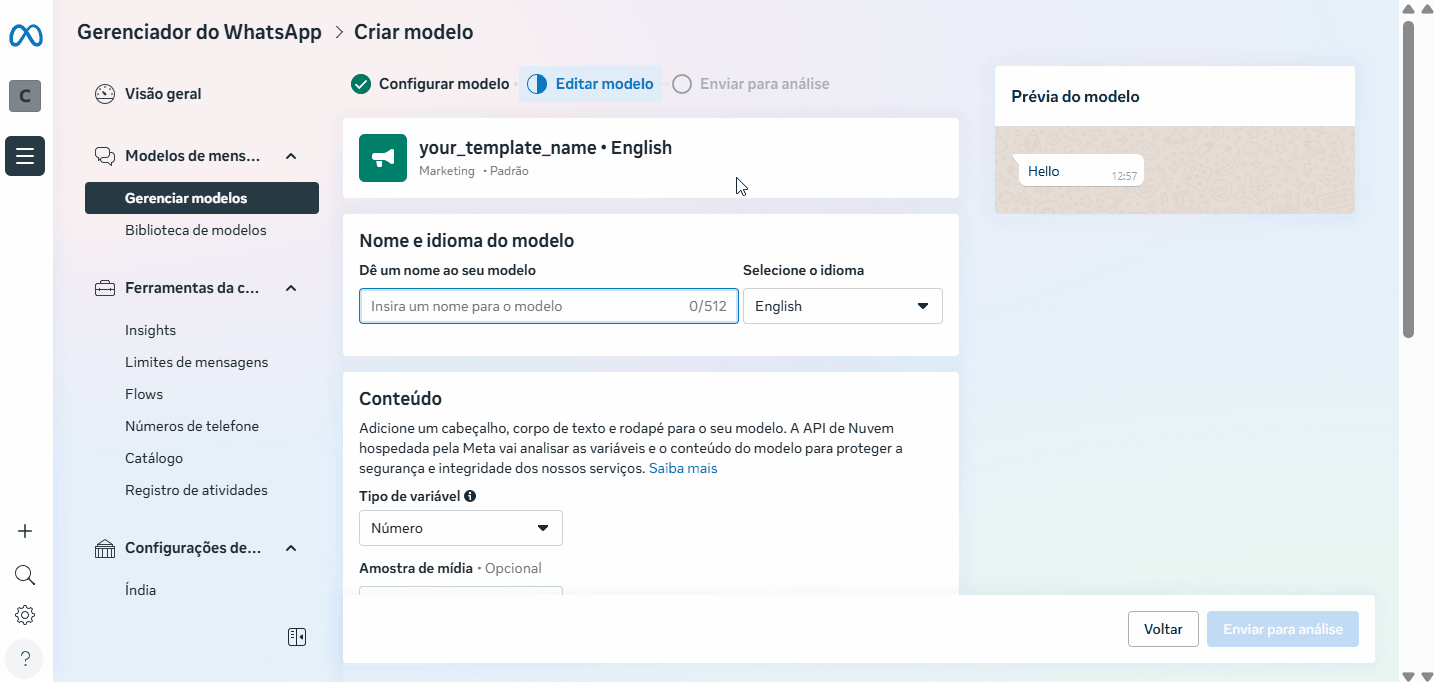Open the hamburger menu icon in left rail
This screenshot has height=682, width=1434.
[25, 156]
